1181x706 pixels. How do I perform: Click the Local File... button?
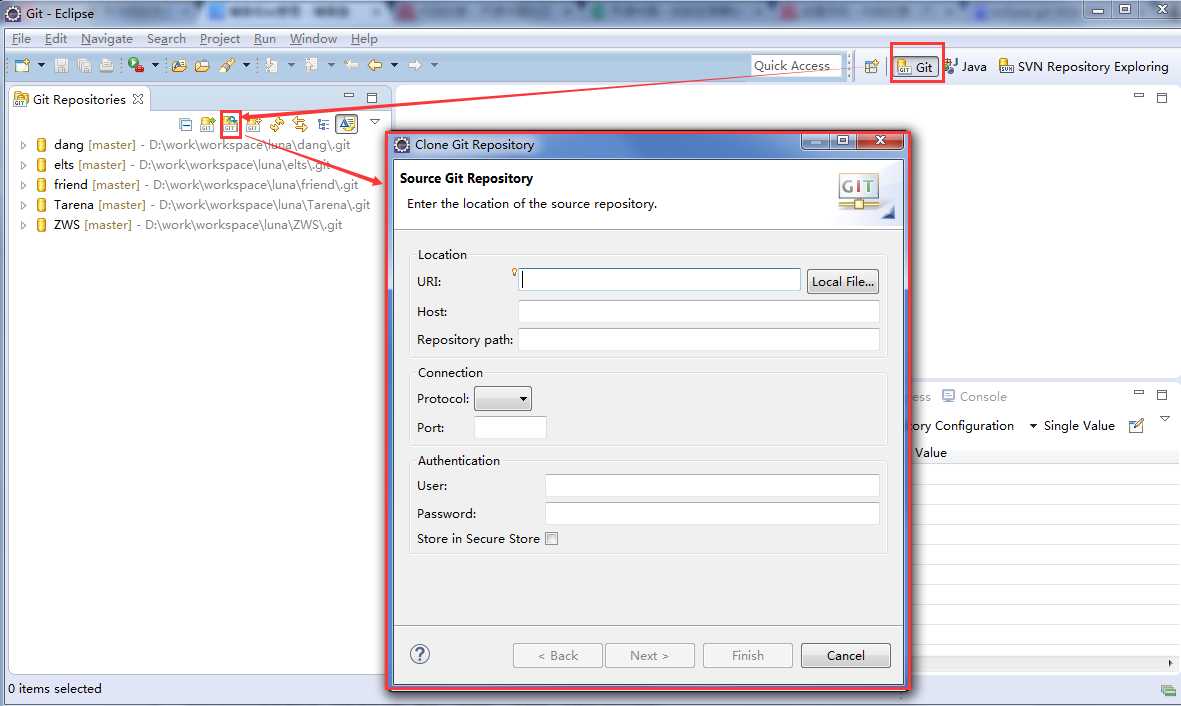[843, 282]
